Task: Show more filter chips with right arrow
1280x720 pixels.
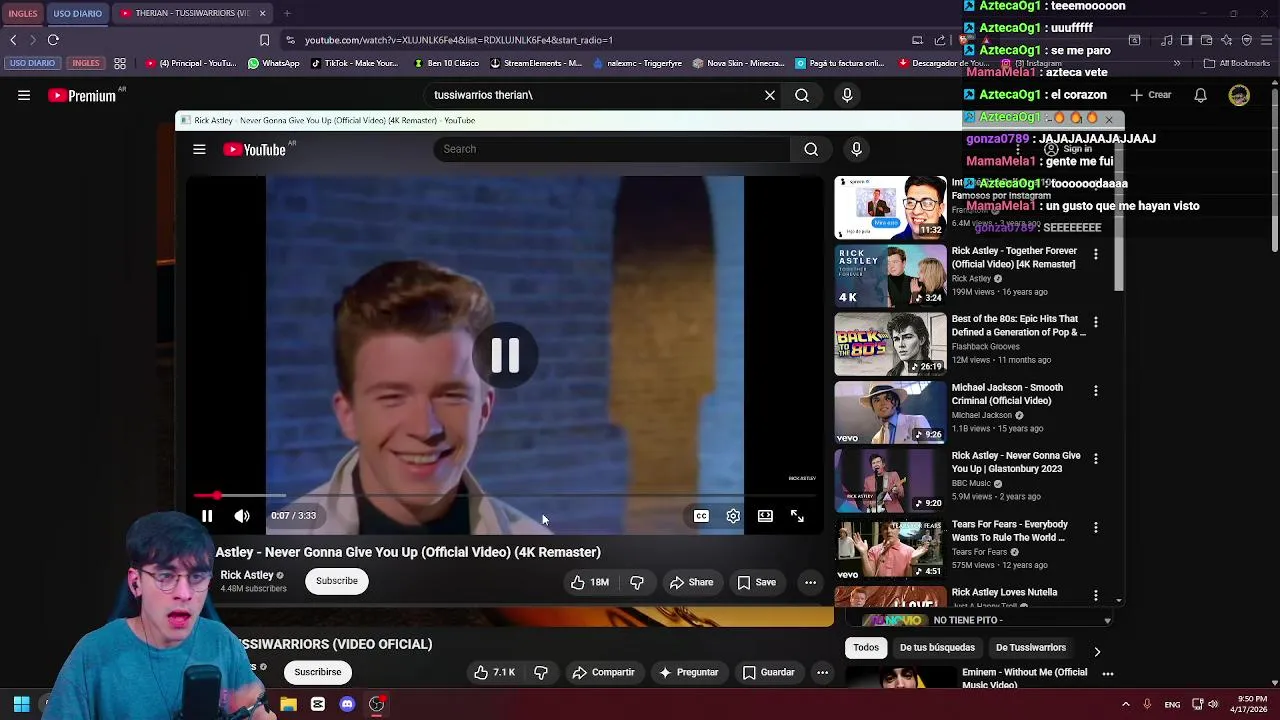Action: point(1097,651)
